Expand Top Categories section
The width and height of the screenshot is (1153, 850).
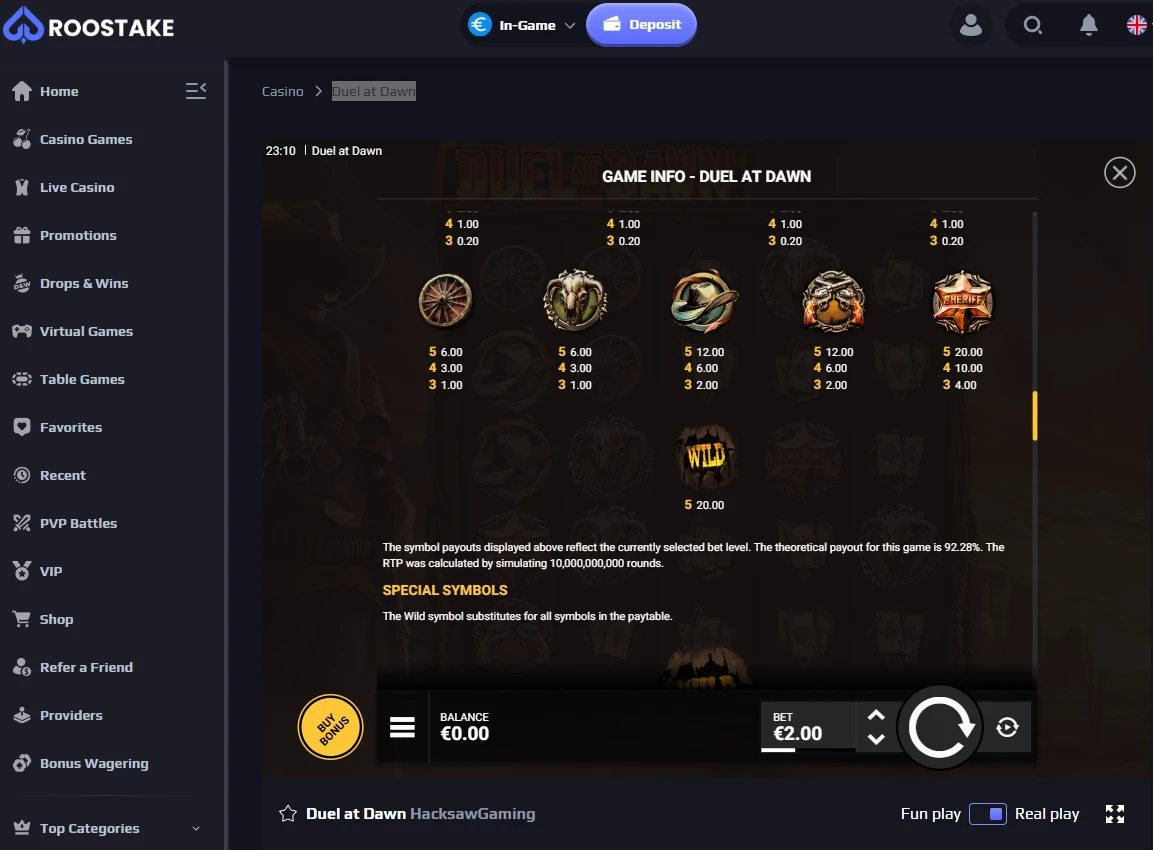(x=107, y=828)
